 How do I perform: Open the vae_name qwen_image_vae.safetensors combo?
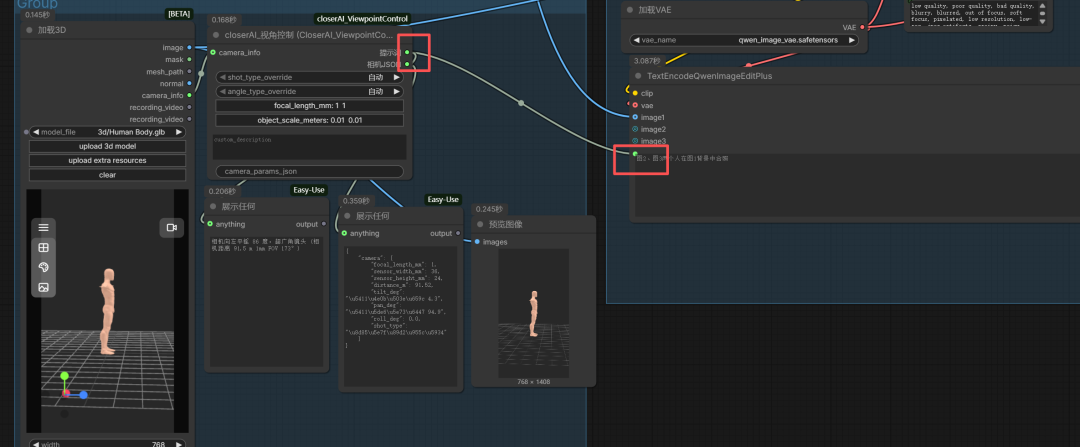745,40
